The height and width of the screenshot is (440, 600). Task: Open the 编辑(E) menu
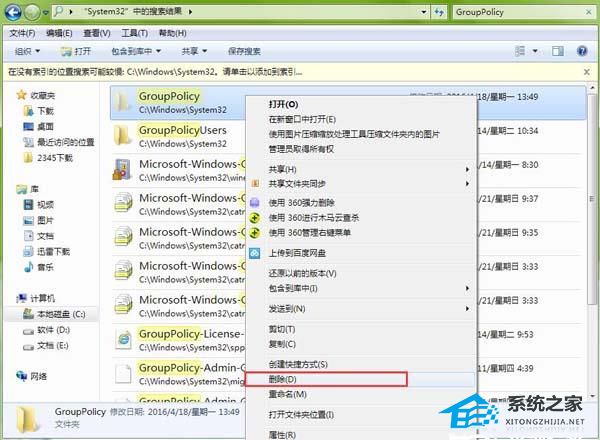click(59, 33)
